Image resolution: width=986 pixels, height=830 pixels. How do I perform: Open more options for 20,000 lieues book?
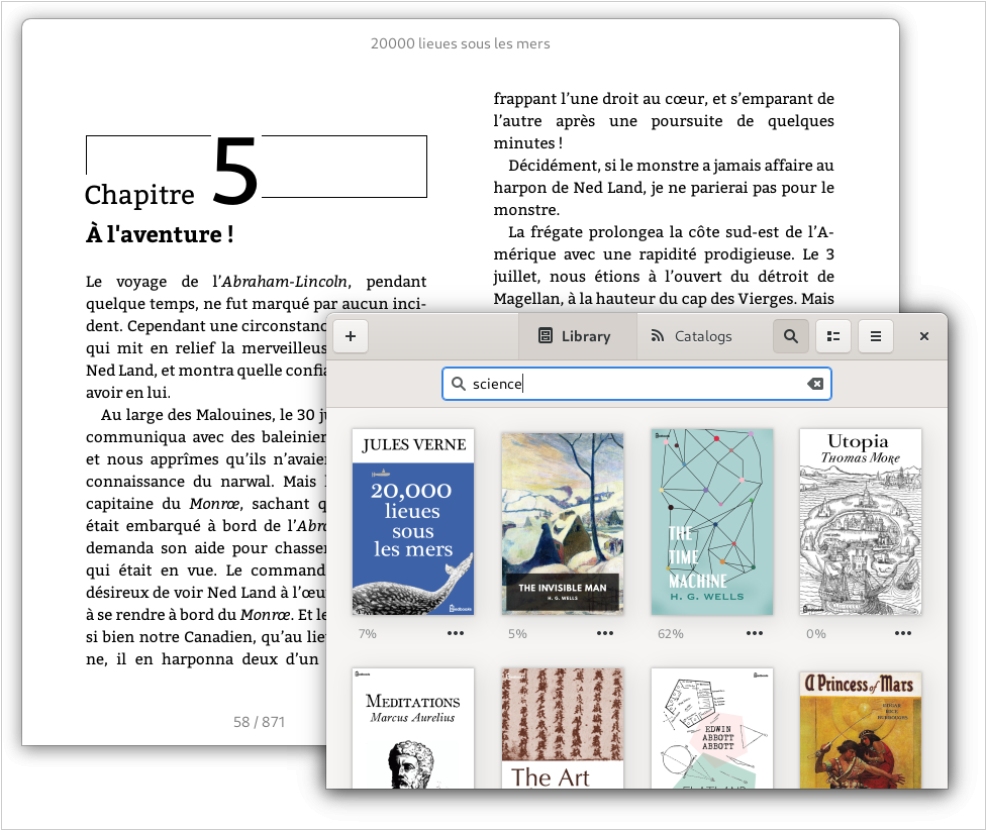(455, 633)
